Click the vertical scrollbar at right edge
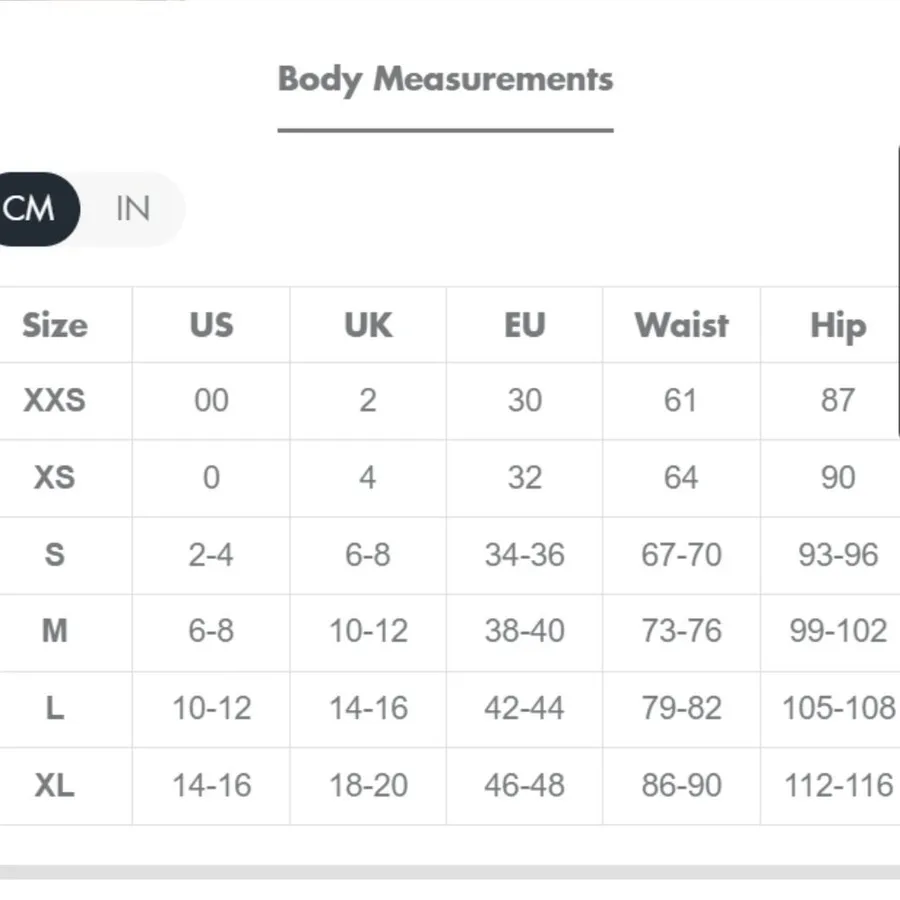The image size is (900, 900). pos(898,293)
